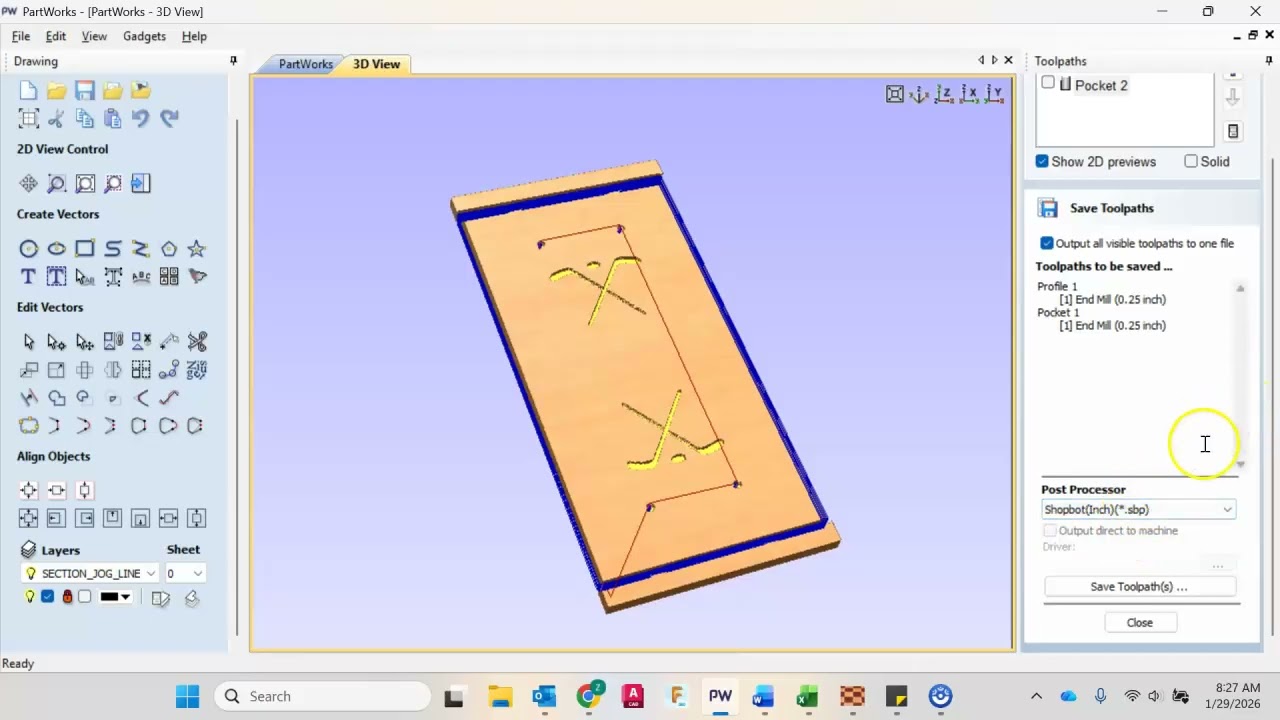The width and height of the screenshot is (1280, 720).
Task: Open the Edit menu
Action: tap(56, 36)
